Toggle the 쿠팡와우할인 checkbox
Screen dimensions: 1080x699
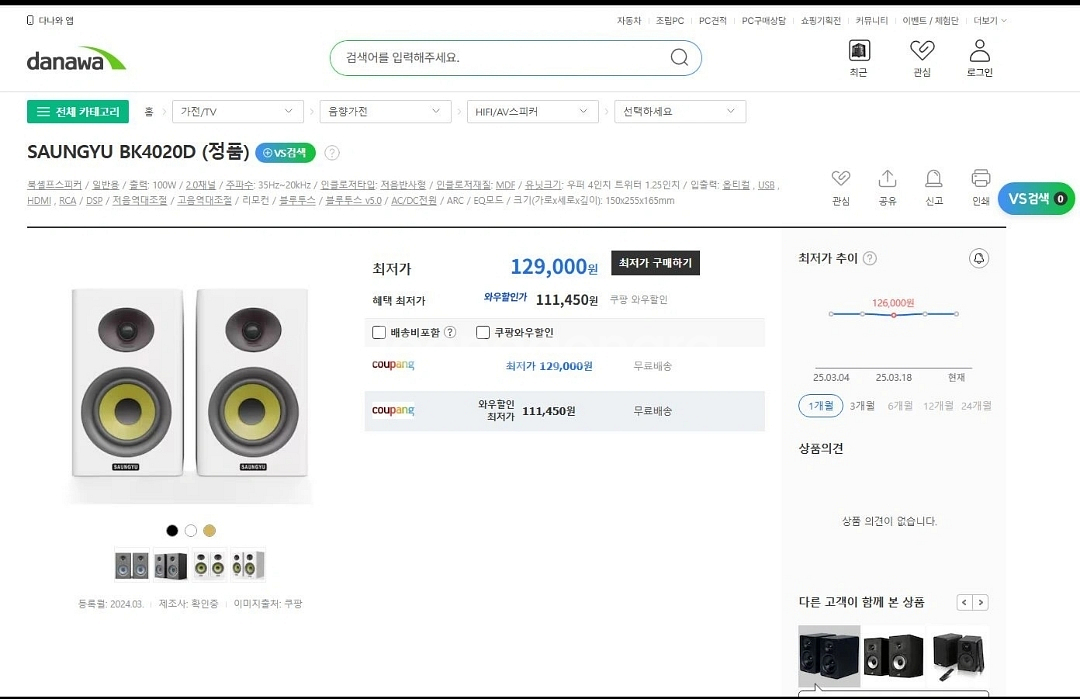point(483,333)
